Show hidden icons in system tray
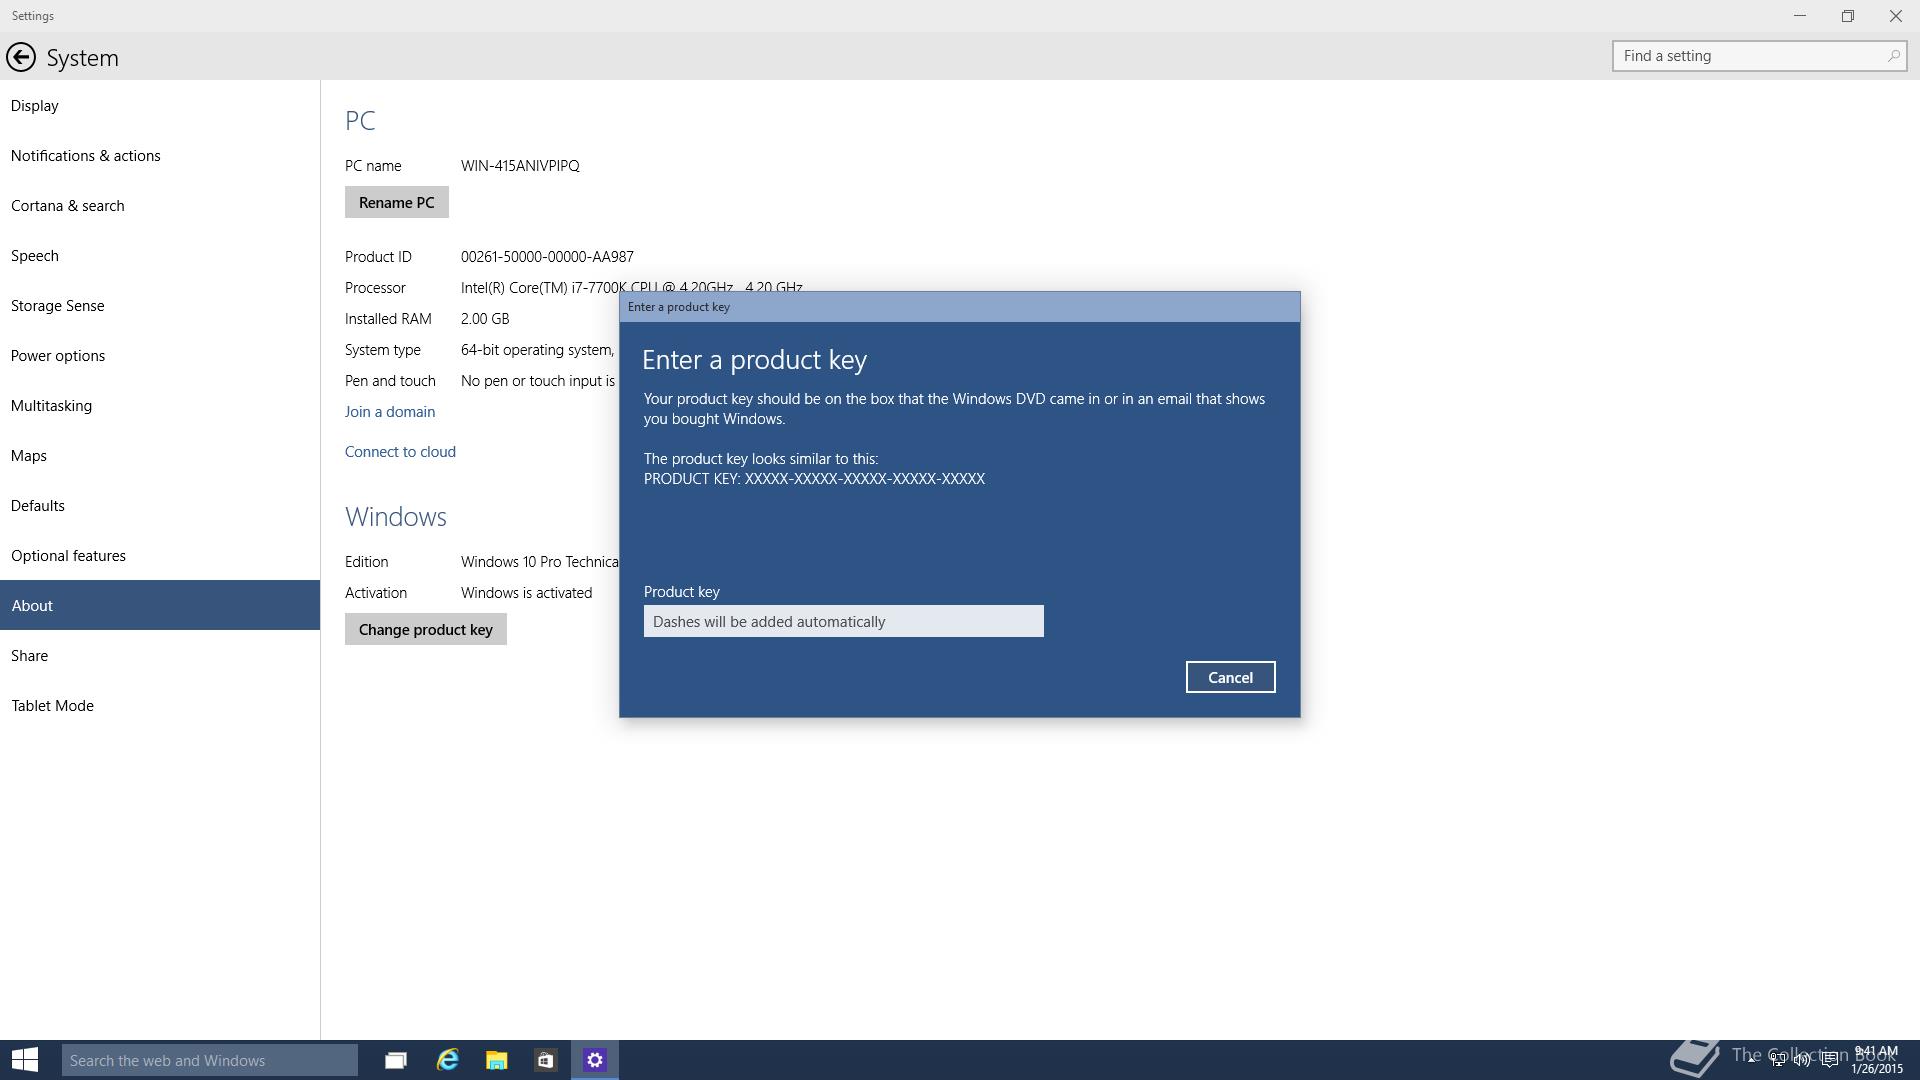 click(x=1751, y=1060)
